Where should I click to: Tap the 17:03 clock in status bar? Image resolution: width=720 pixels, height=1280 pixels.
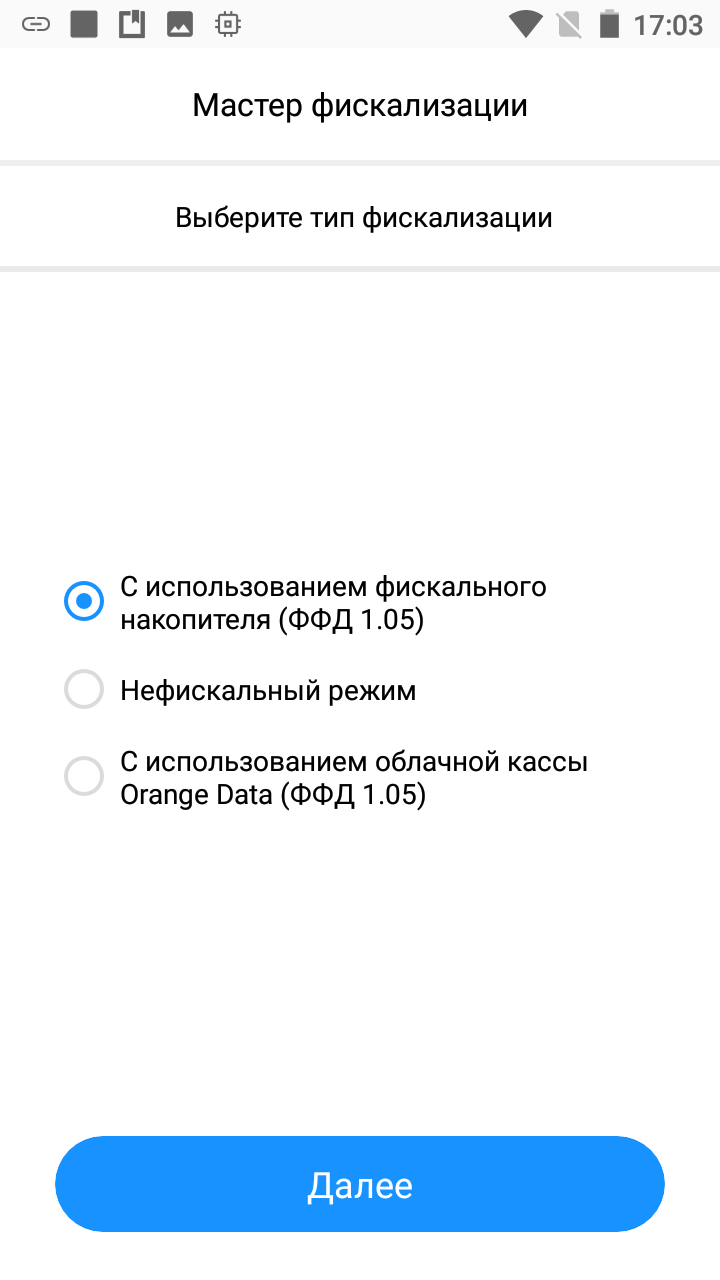(x=668, y=25)
